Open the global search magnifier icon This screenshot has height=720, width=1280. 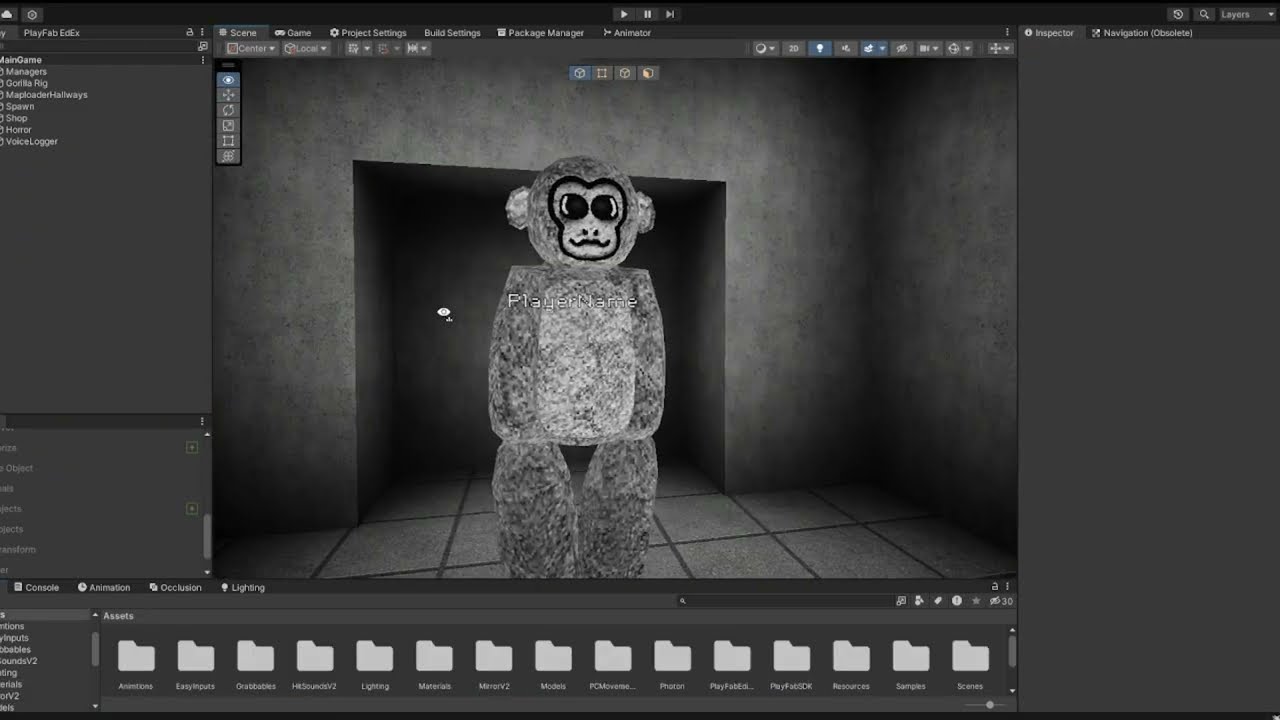(x=1204, y=14)
